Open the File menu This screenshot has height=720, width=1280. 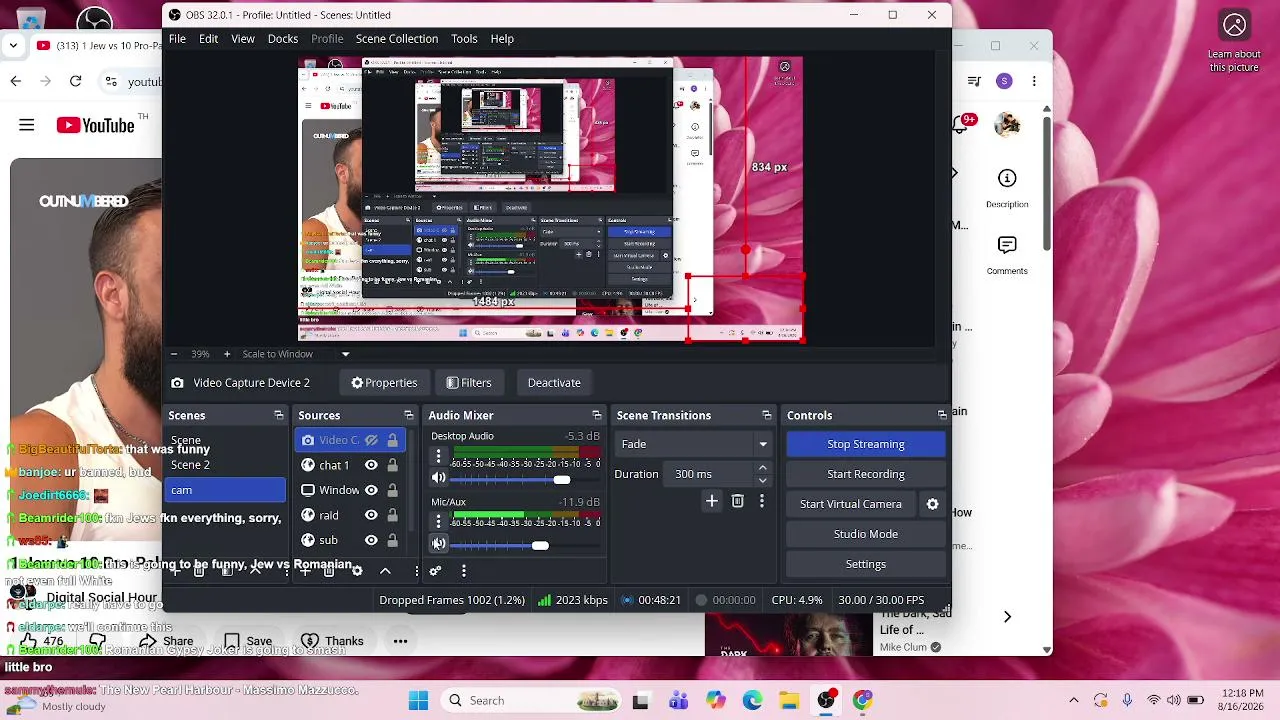click(x=177, y=39)
